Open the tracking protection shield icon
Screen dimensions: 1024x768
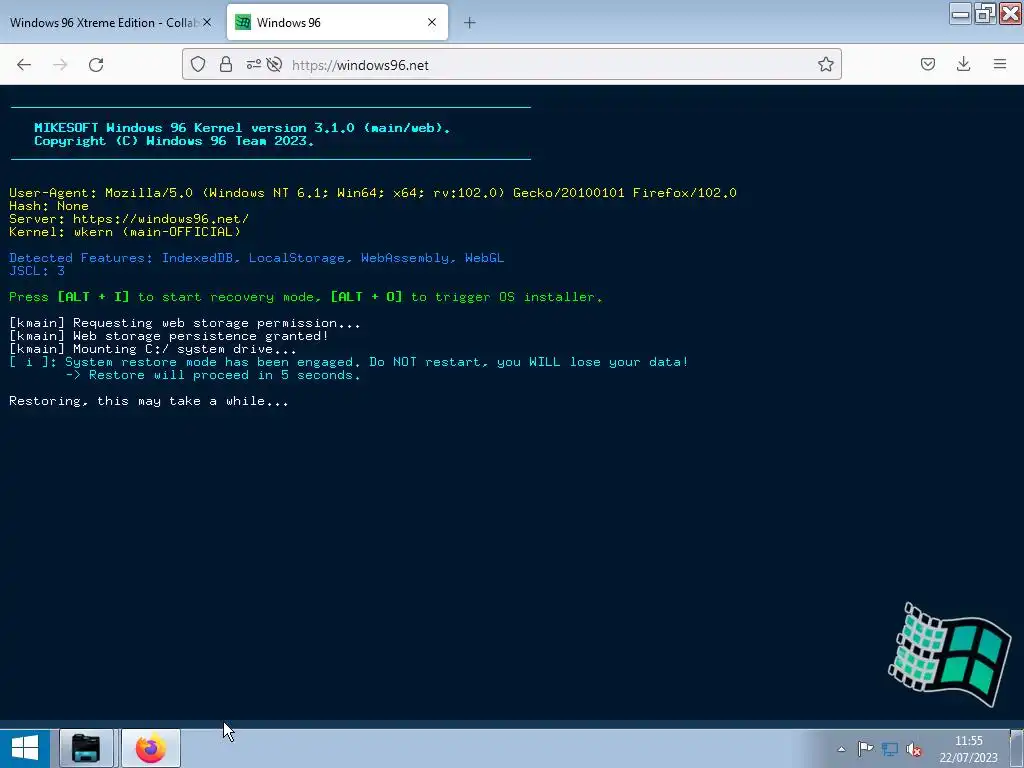tap(198, 64)
